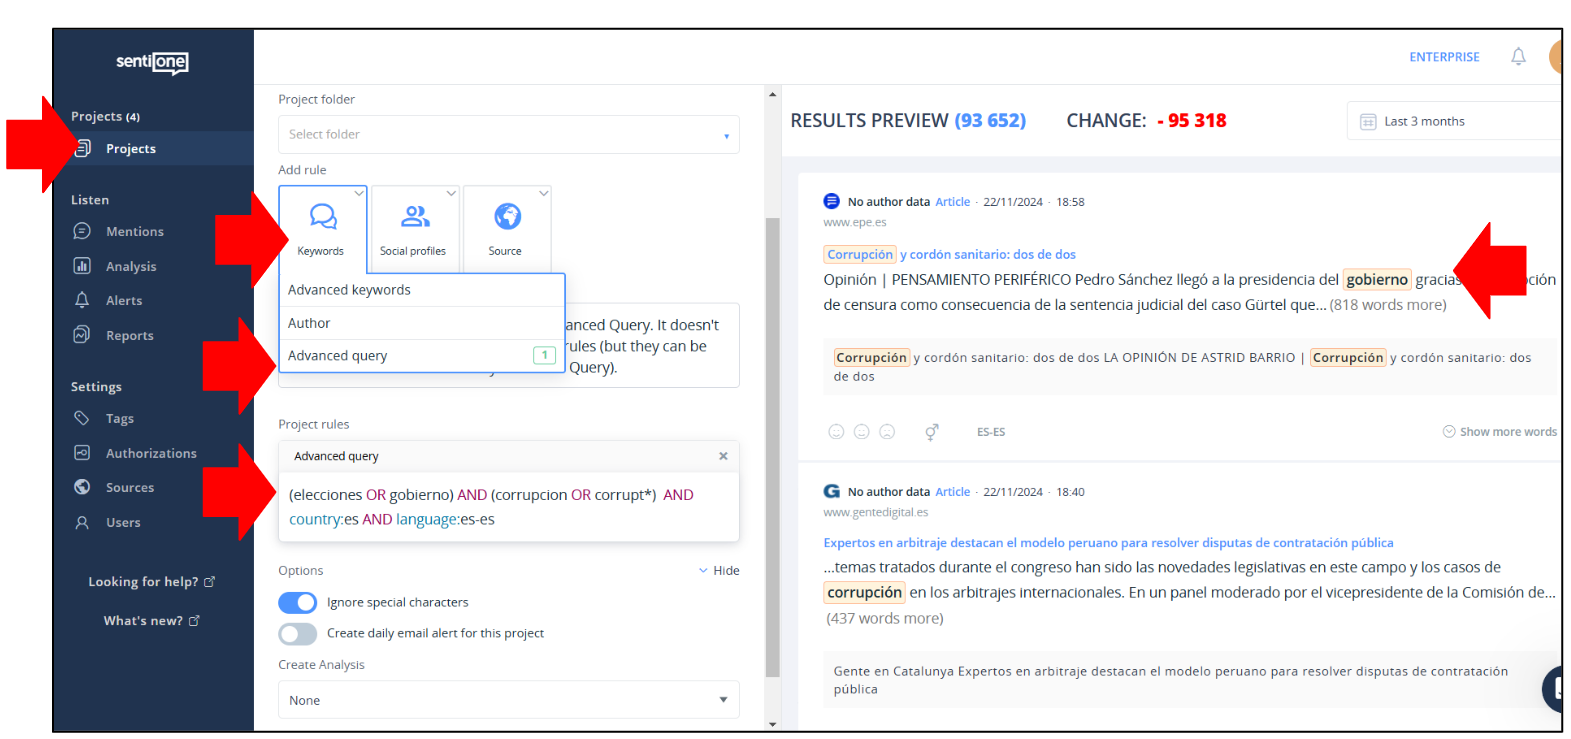Select Author from the rule menu

point(422,323)
